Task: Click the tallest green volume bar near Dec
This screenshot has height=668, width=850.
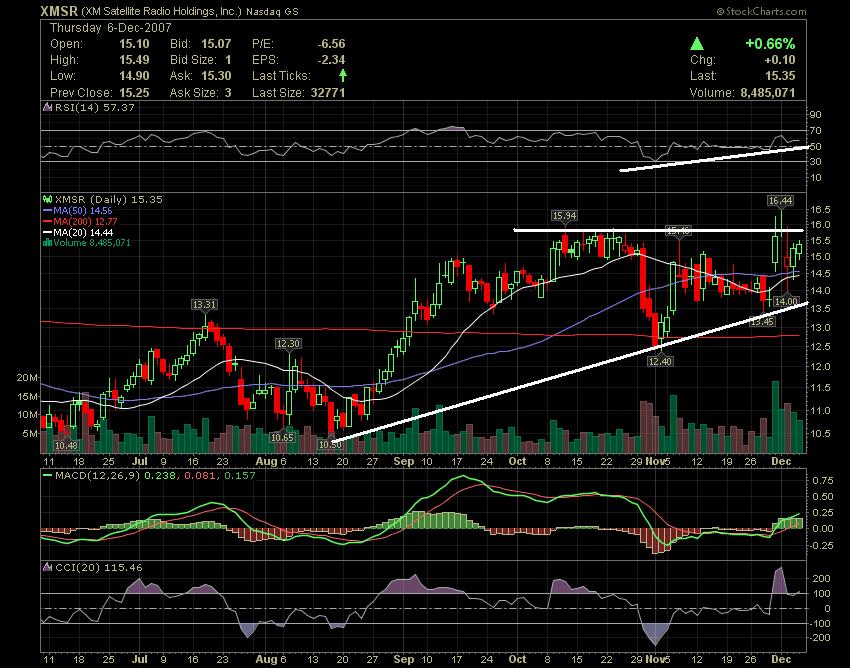Action: [x=775, y=417]
